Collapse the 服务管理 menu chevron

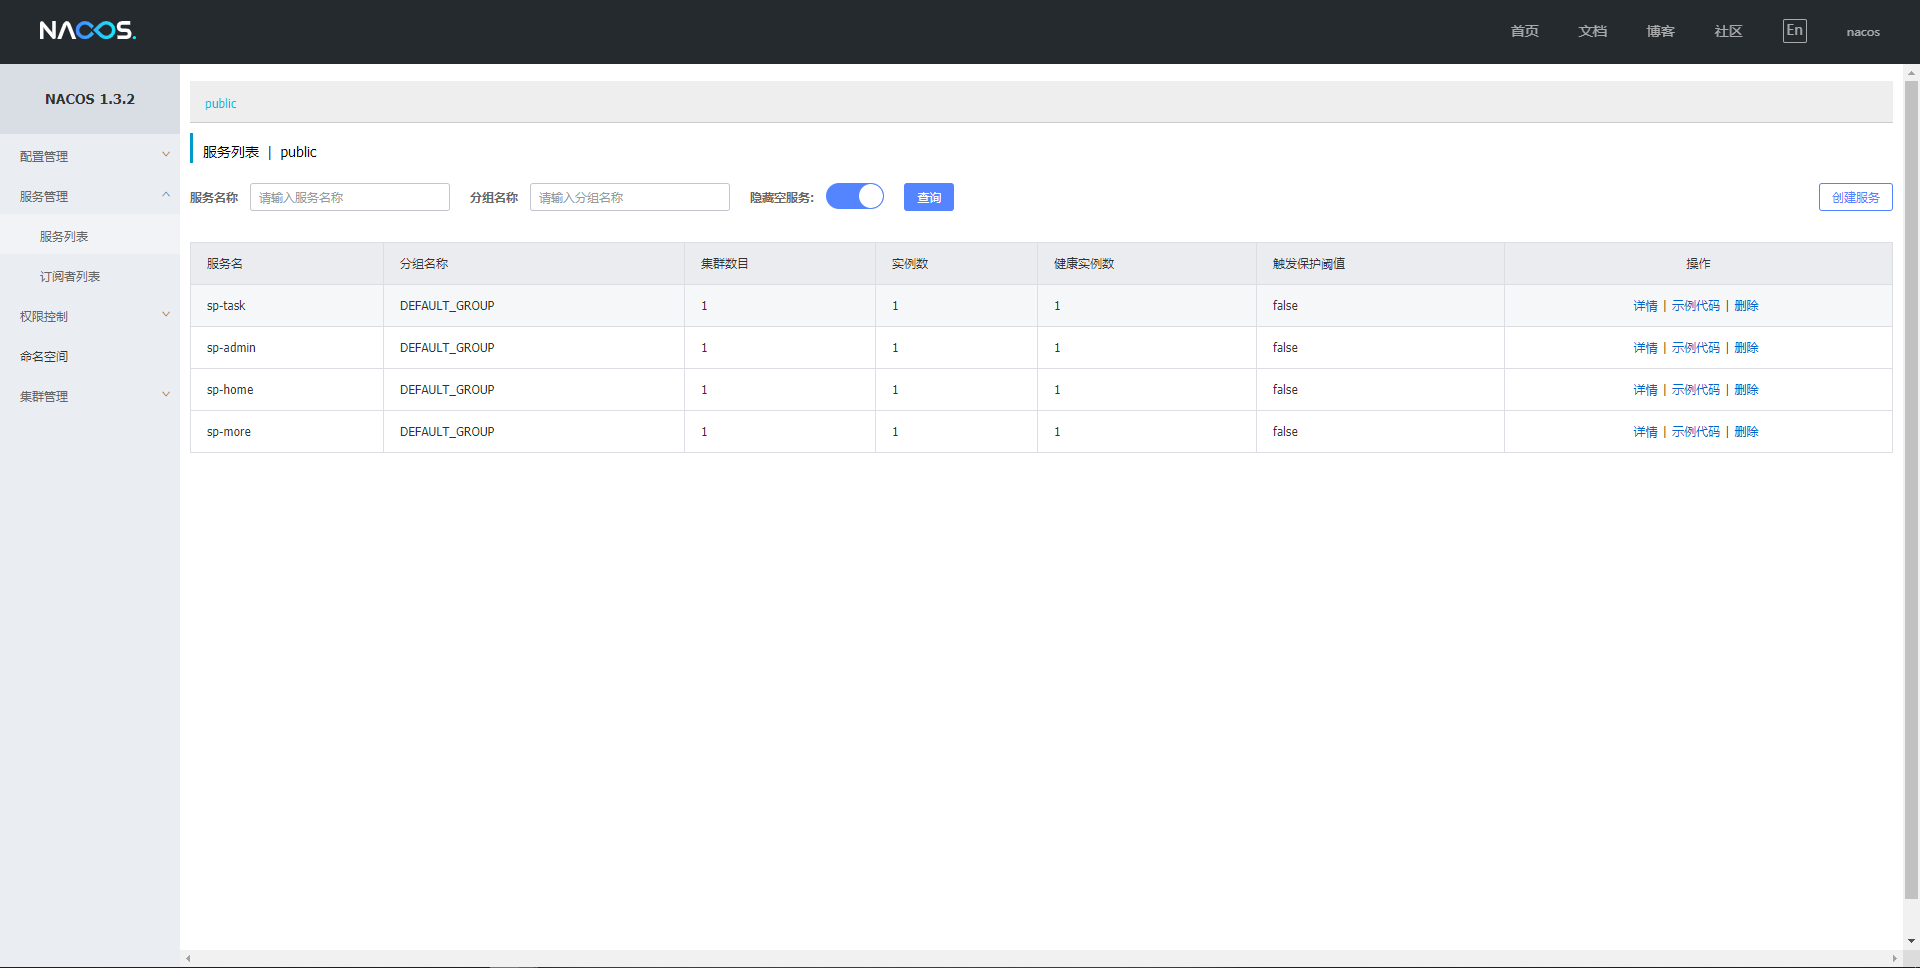click(x=166, y=195)
